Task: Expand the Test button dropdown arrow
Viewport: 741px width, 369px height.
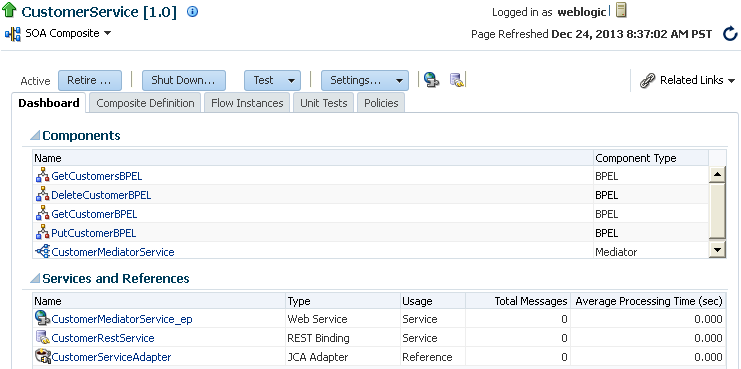Action: pos(291,81)
